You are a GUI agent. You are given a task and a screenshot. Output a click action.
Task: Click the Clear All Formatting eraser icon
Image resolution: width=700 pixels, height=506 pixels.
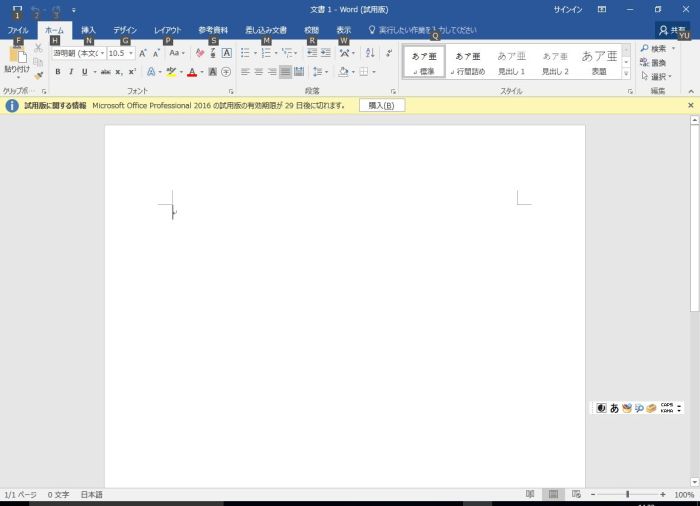(199, 53)
